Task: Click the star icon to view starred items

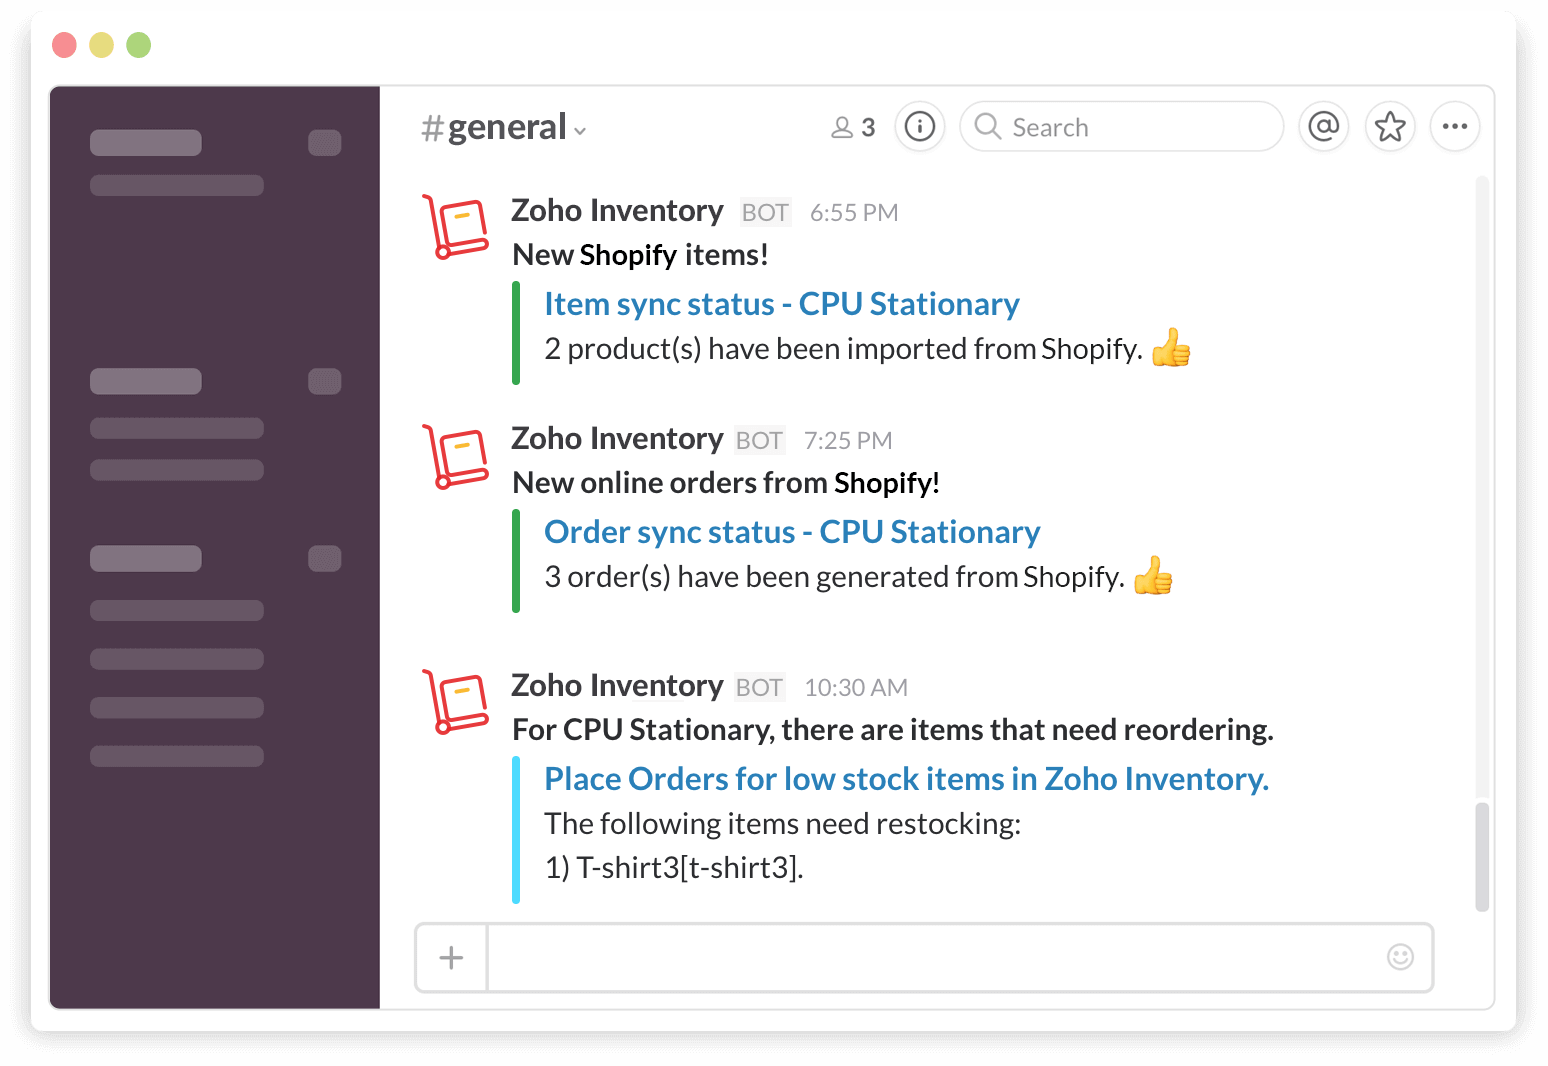Action: 1390,126
